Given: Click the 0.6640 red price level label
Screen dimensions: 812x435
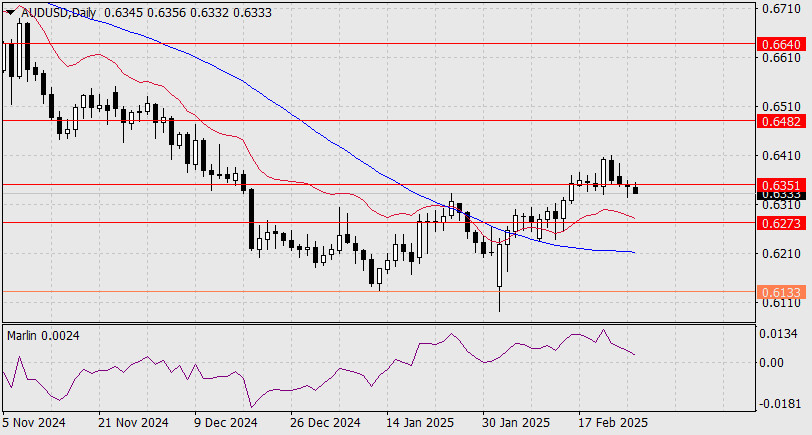Looking at the screenshot, I should [782, 44].
